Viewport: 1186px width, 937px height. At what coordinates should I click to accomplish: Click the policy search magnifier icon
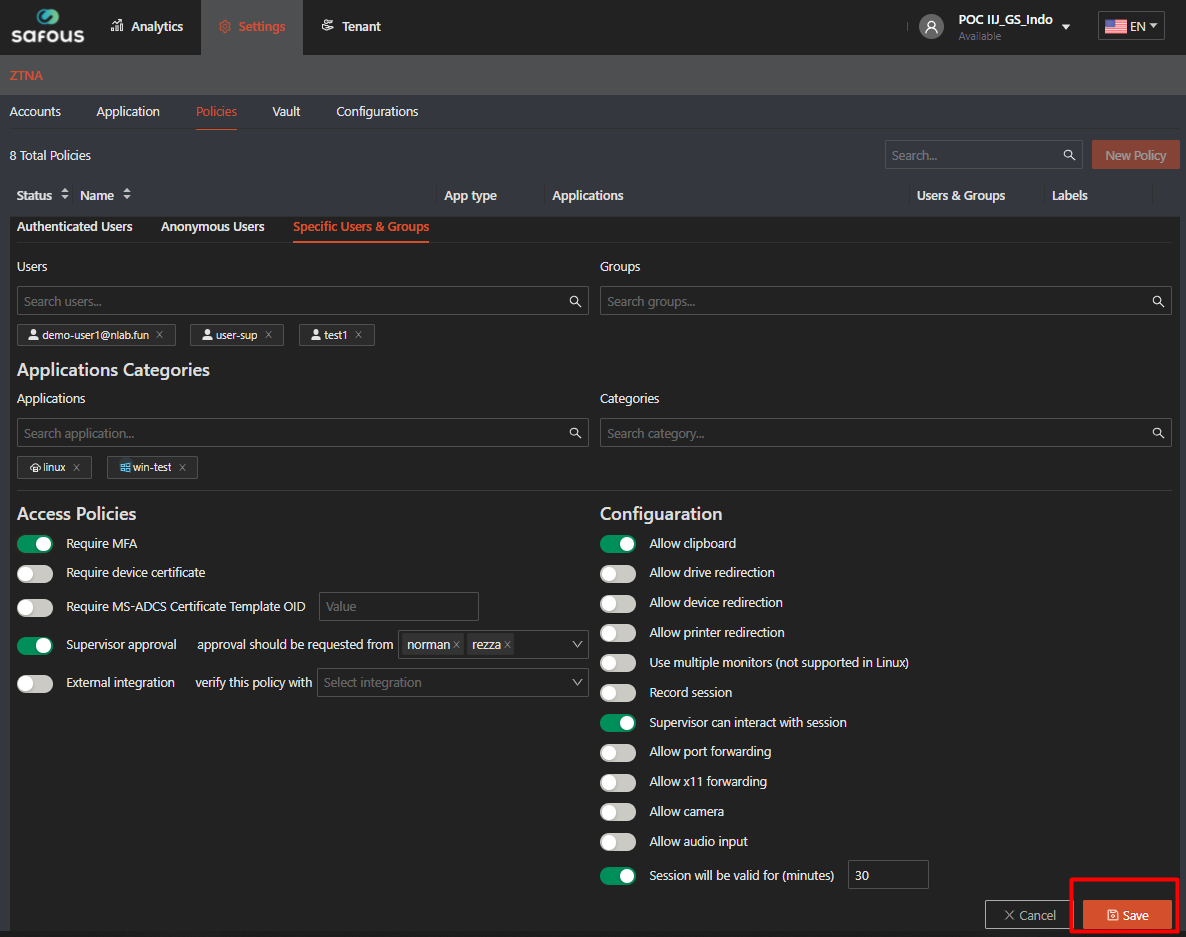tap(1069, 155)
